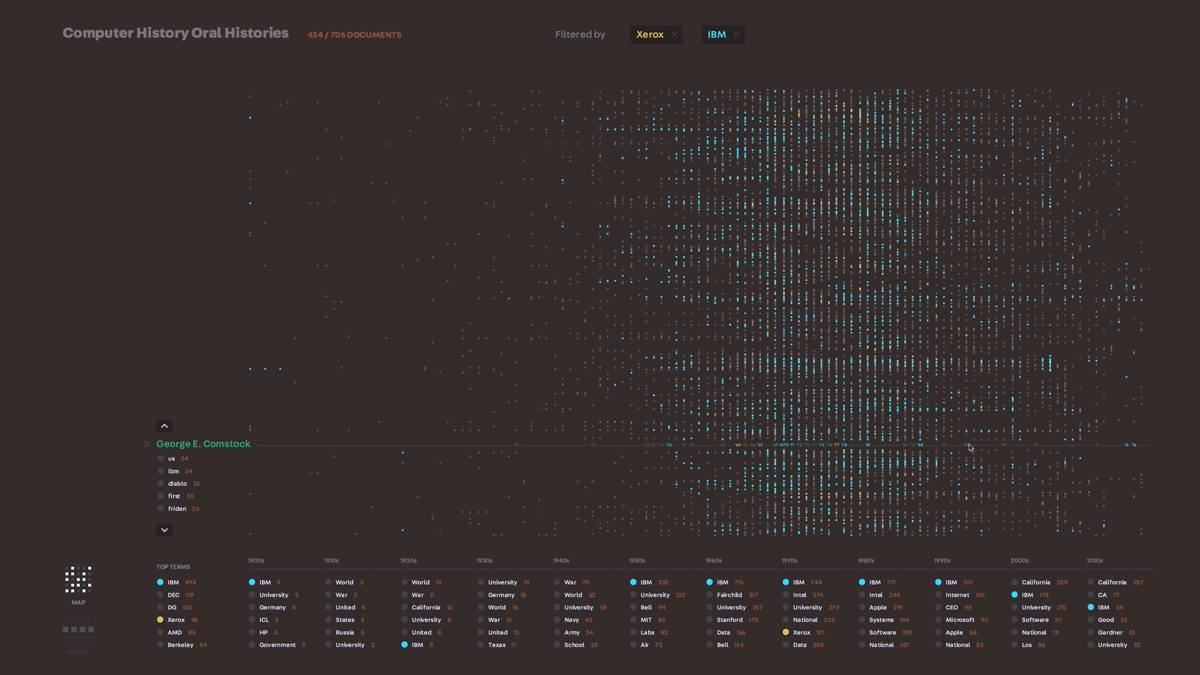The width and height of the screenshot is (1200, 675).
Task: Select the 1900s decade header
Action: point(256,561)
